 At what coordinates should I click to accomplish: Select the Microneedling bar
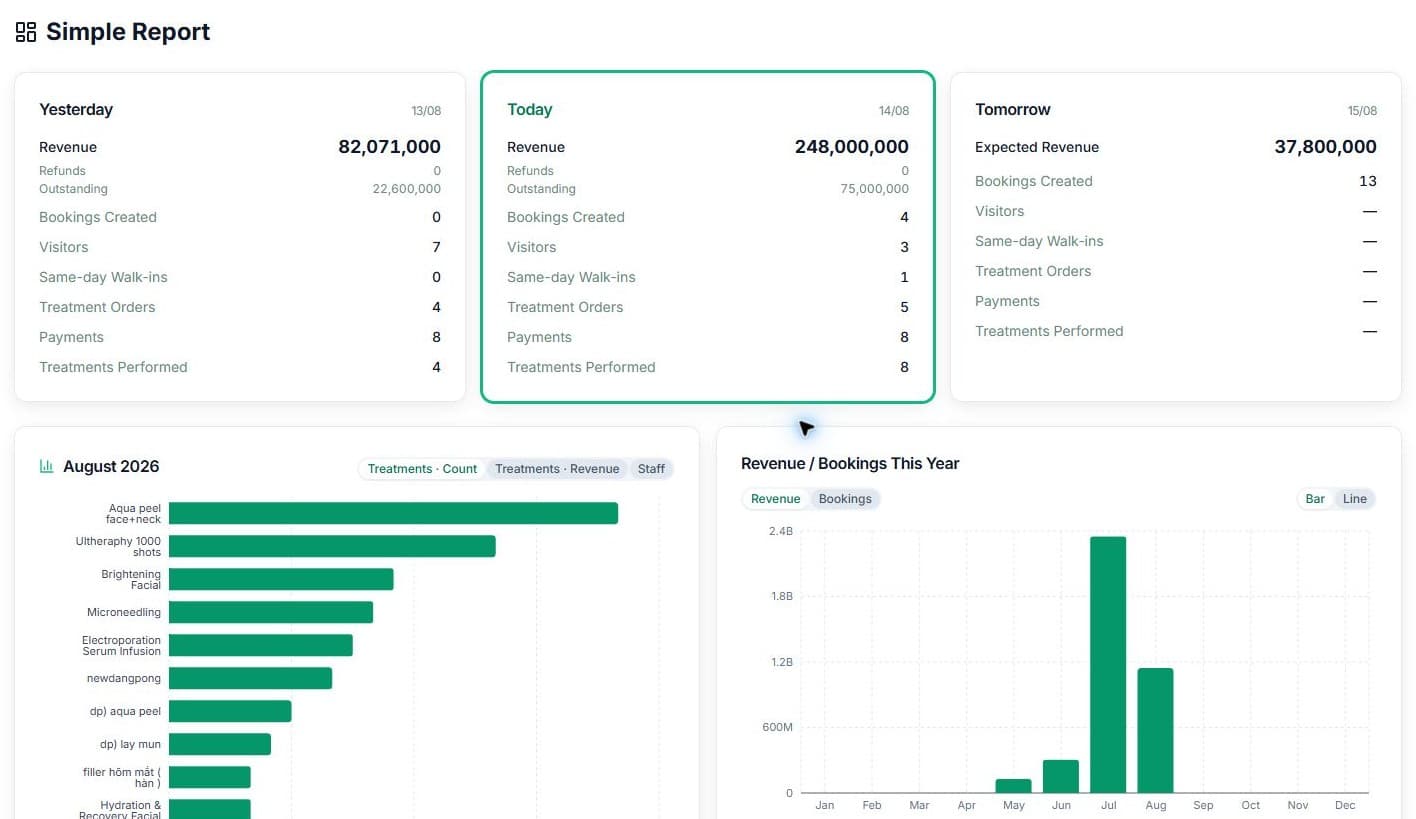pos(271,612)
